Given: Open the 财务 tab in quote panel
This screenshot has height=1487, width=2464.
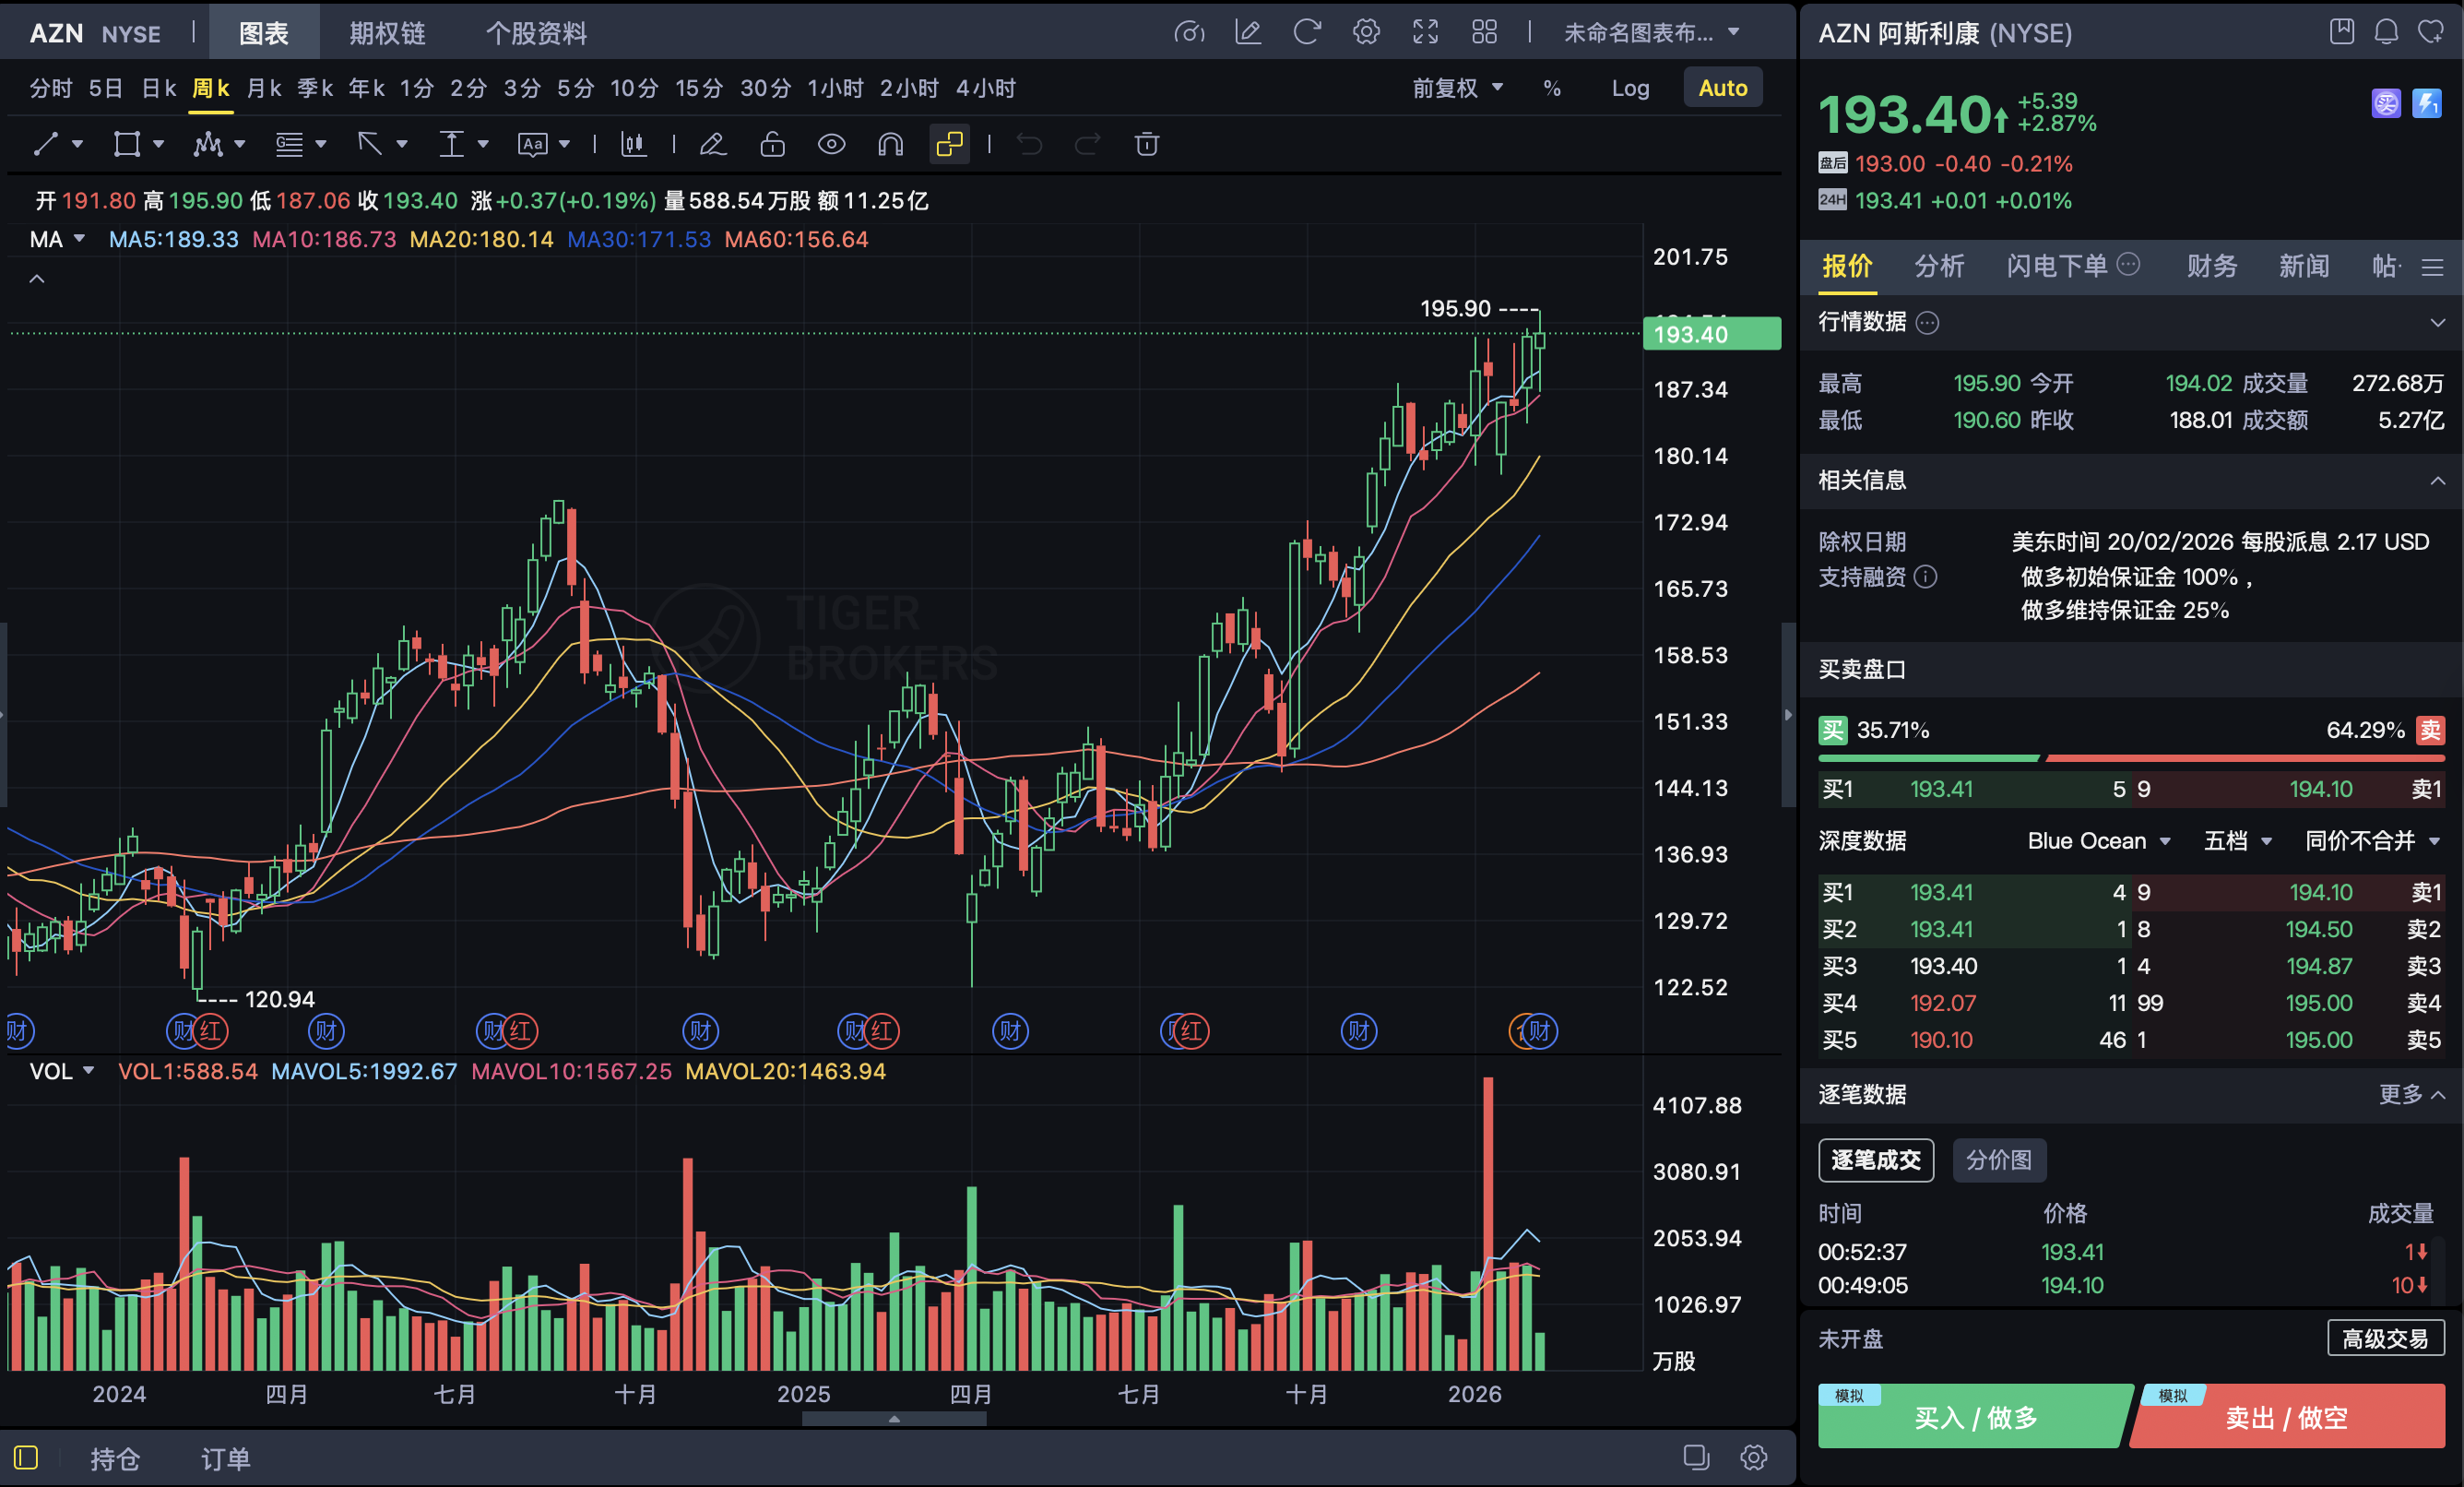Looking at the screenshot, I should click(x=2211, y=266).
